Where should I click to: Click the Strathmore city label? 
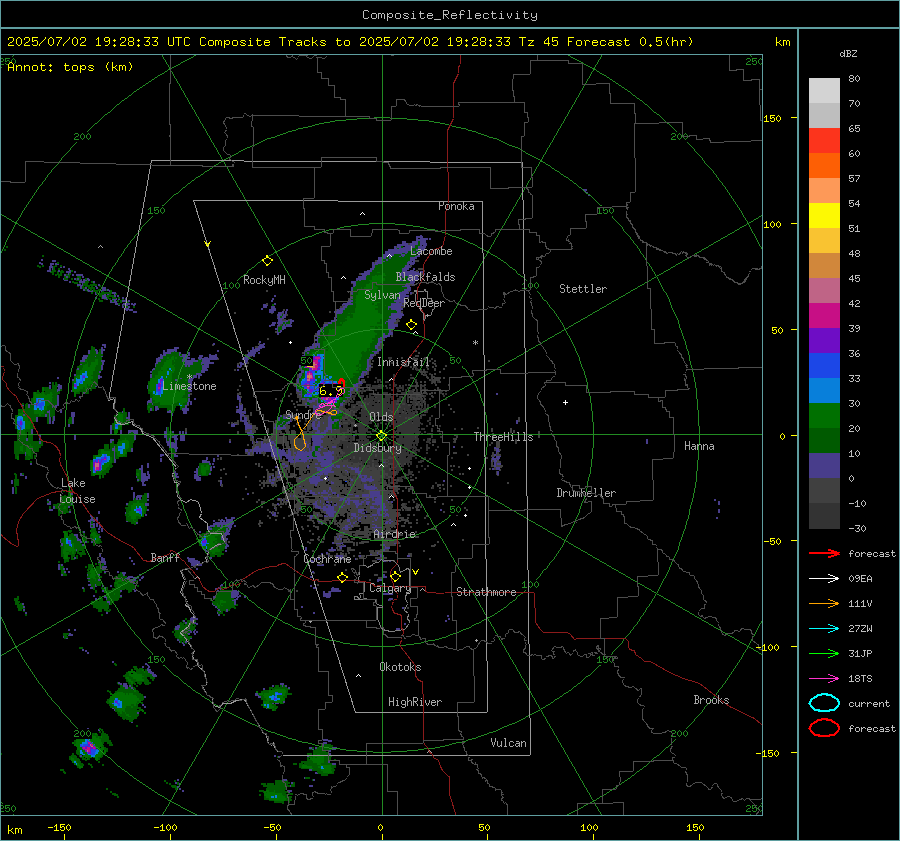486,592
